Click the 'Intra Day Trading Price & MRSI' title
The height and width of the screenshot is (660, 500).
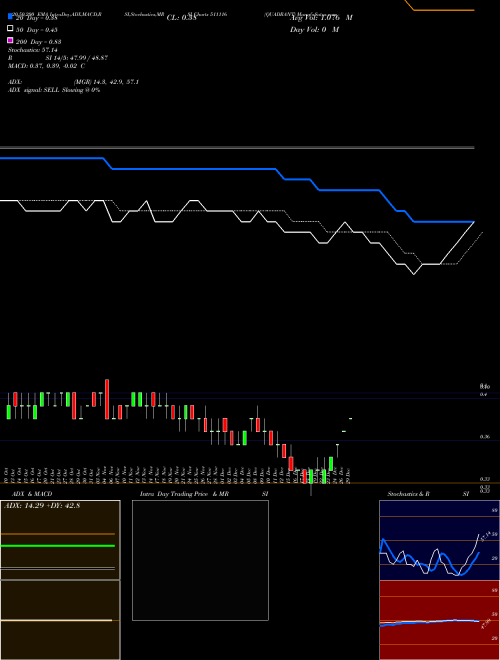coord(204,494)
